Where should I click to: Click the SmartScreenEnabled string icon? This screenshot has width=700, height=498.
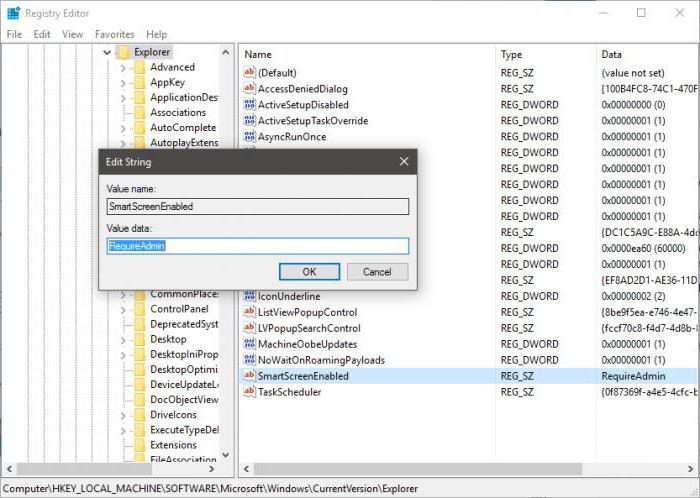click(250, 376)
